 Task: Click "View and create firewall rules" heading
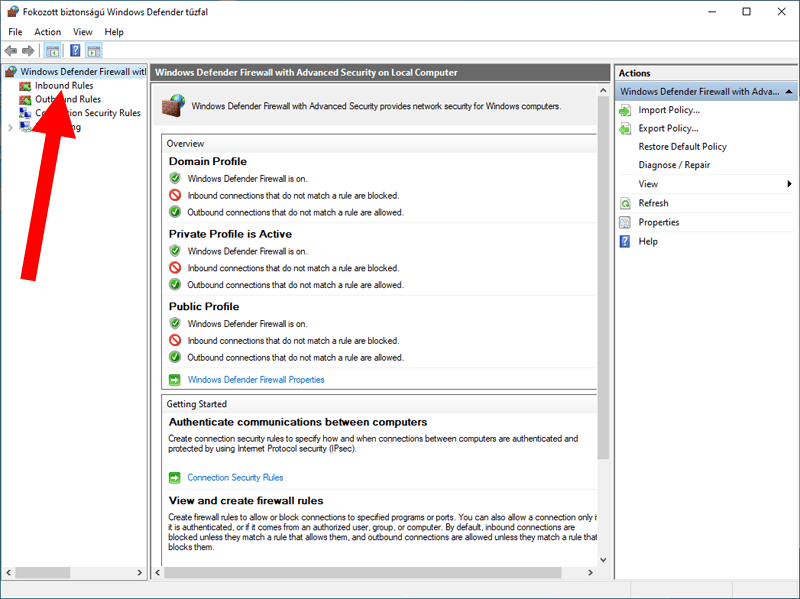(x=246, y=501)
